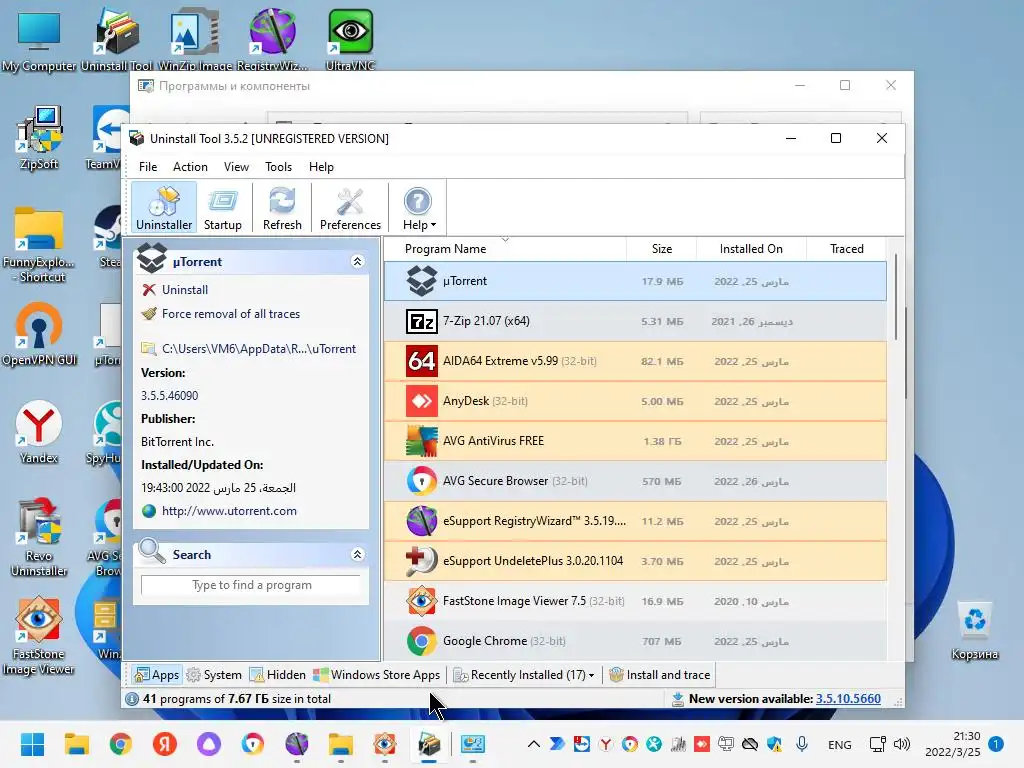This screenshot has height=768, width=1024.
Task: Click the Install and trace button
Action: pyautogui.click(x=660, y=675)
